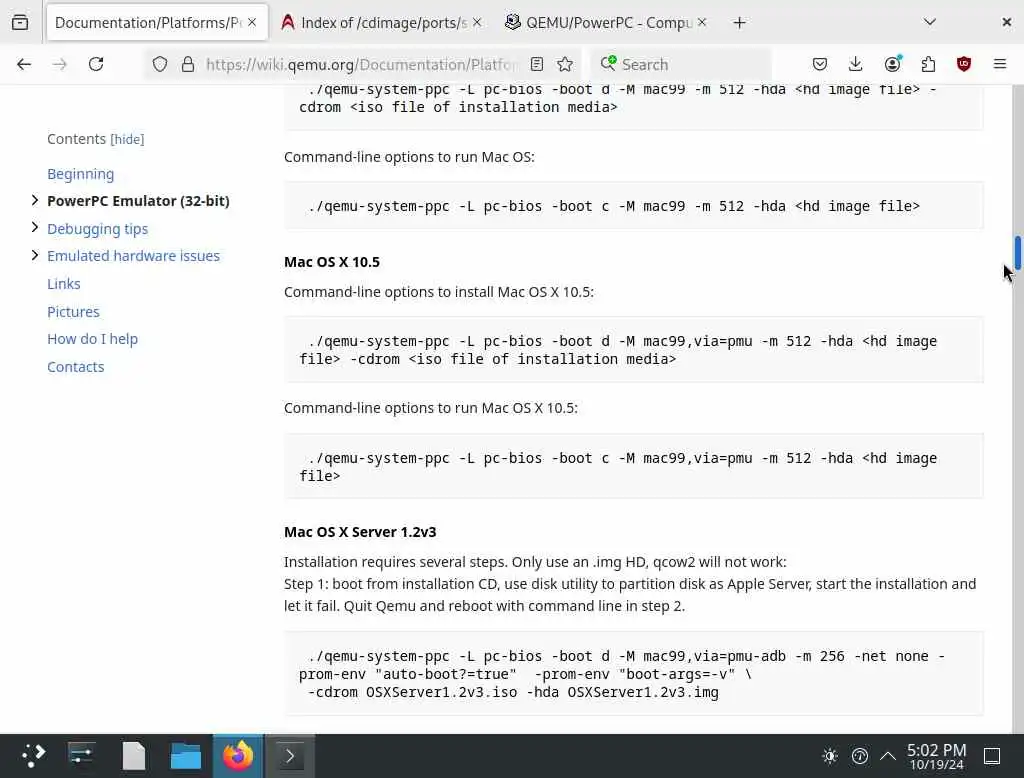Open the How do I help section

pyautogui.click(x=92, y=338)
